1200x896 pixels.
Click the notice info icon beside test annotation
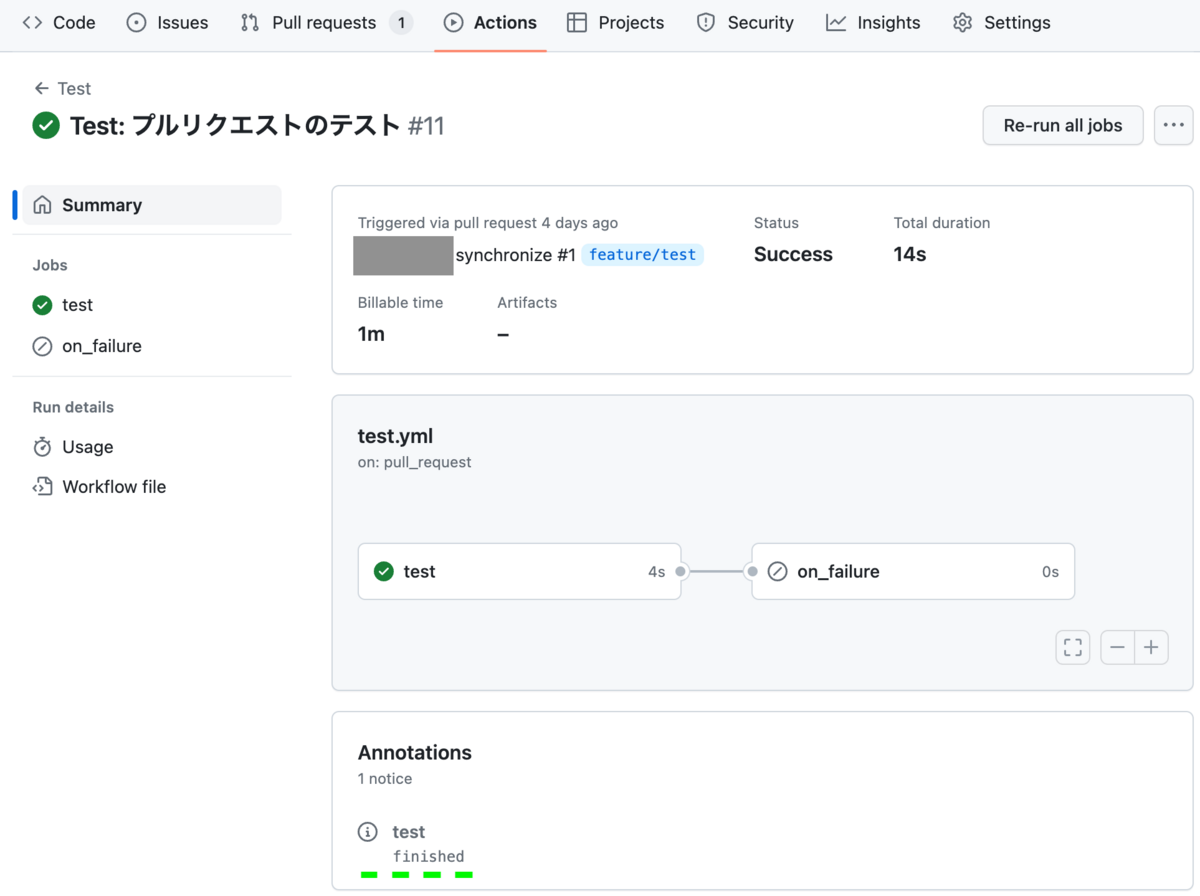pyautogui.click(x=368, y=831)
